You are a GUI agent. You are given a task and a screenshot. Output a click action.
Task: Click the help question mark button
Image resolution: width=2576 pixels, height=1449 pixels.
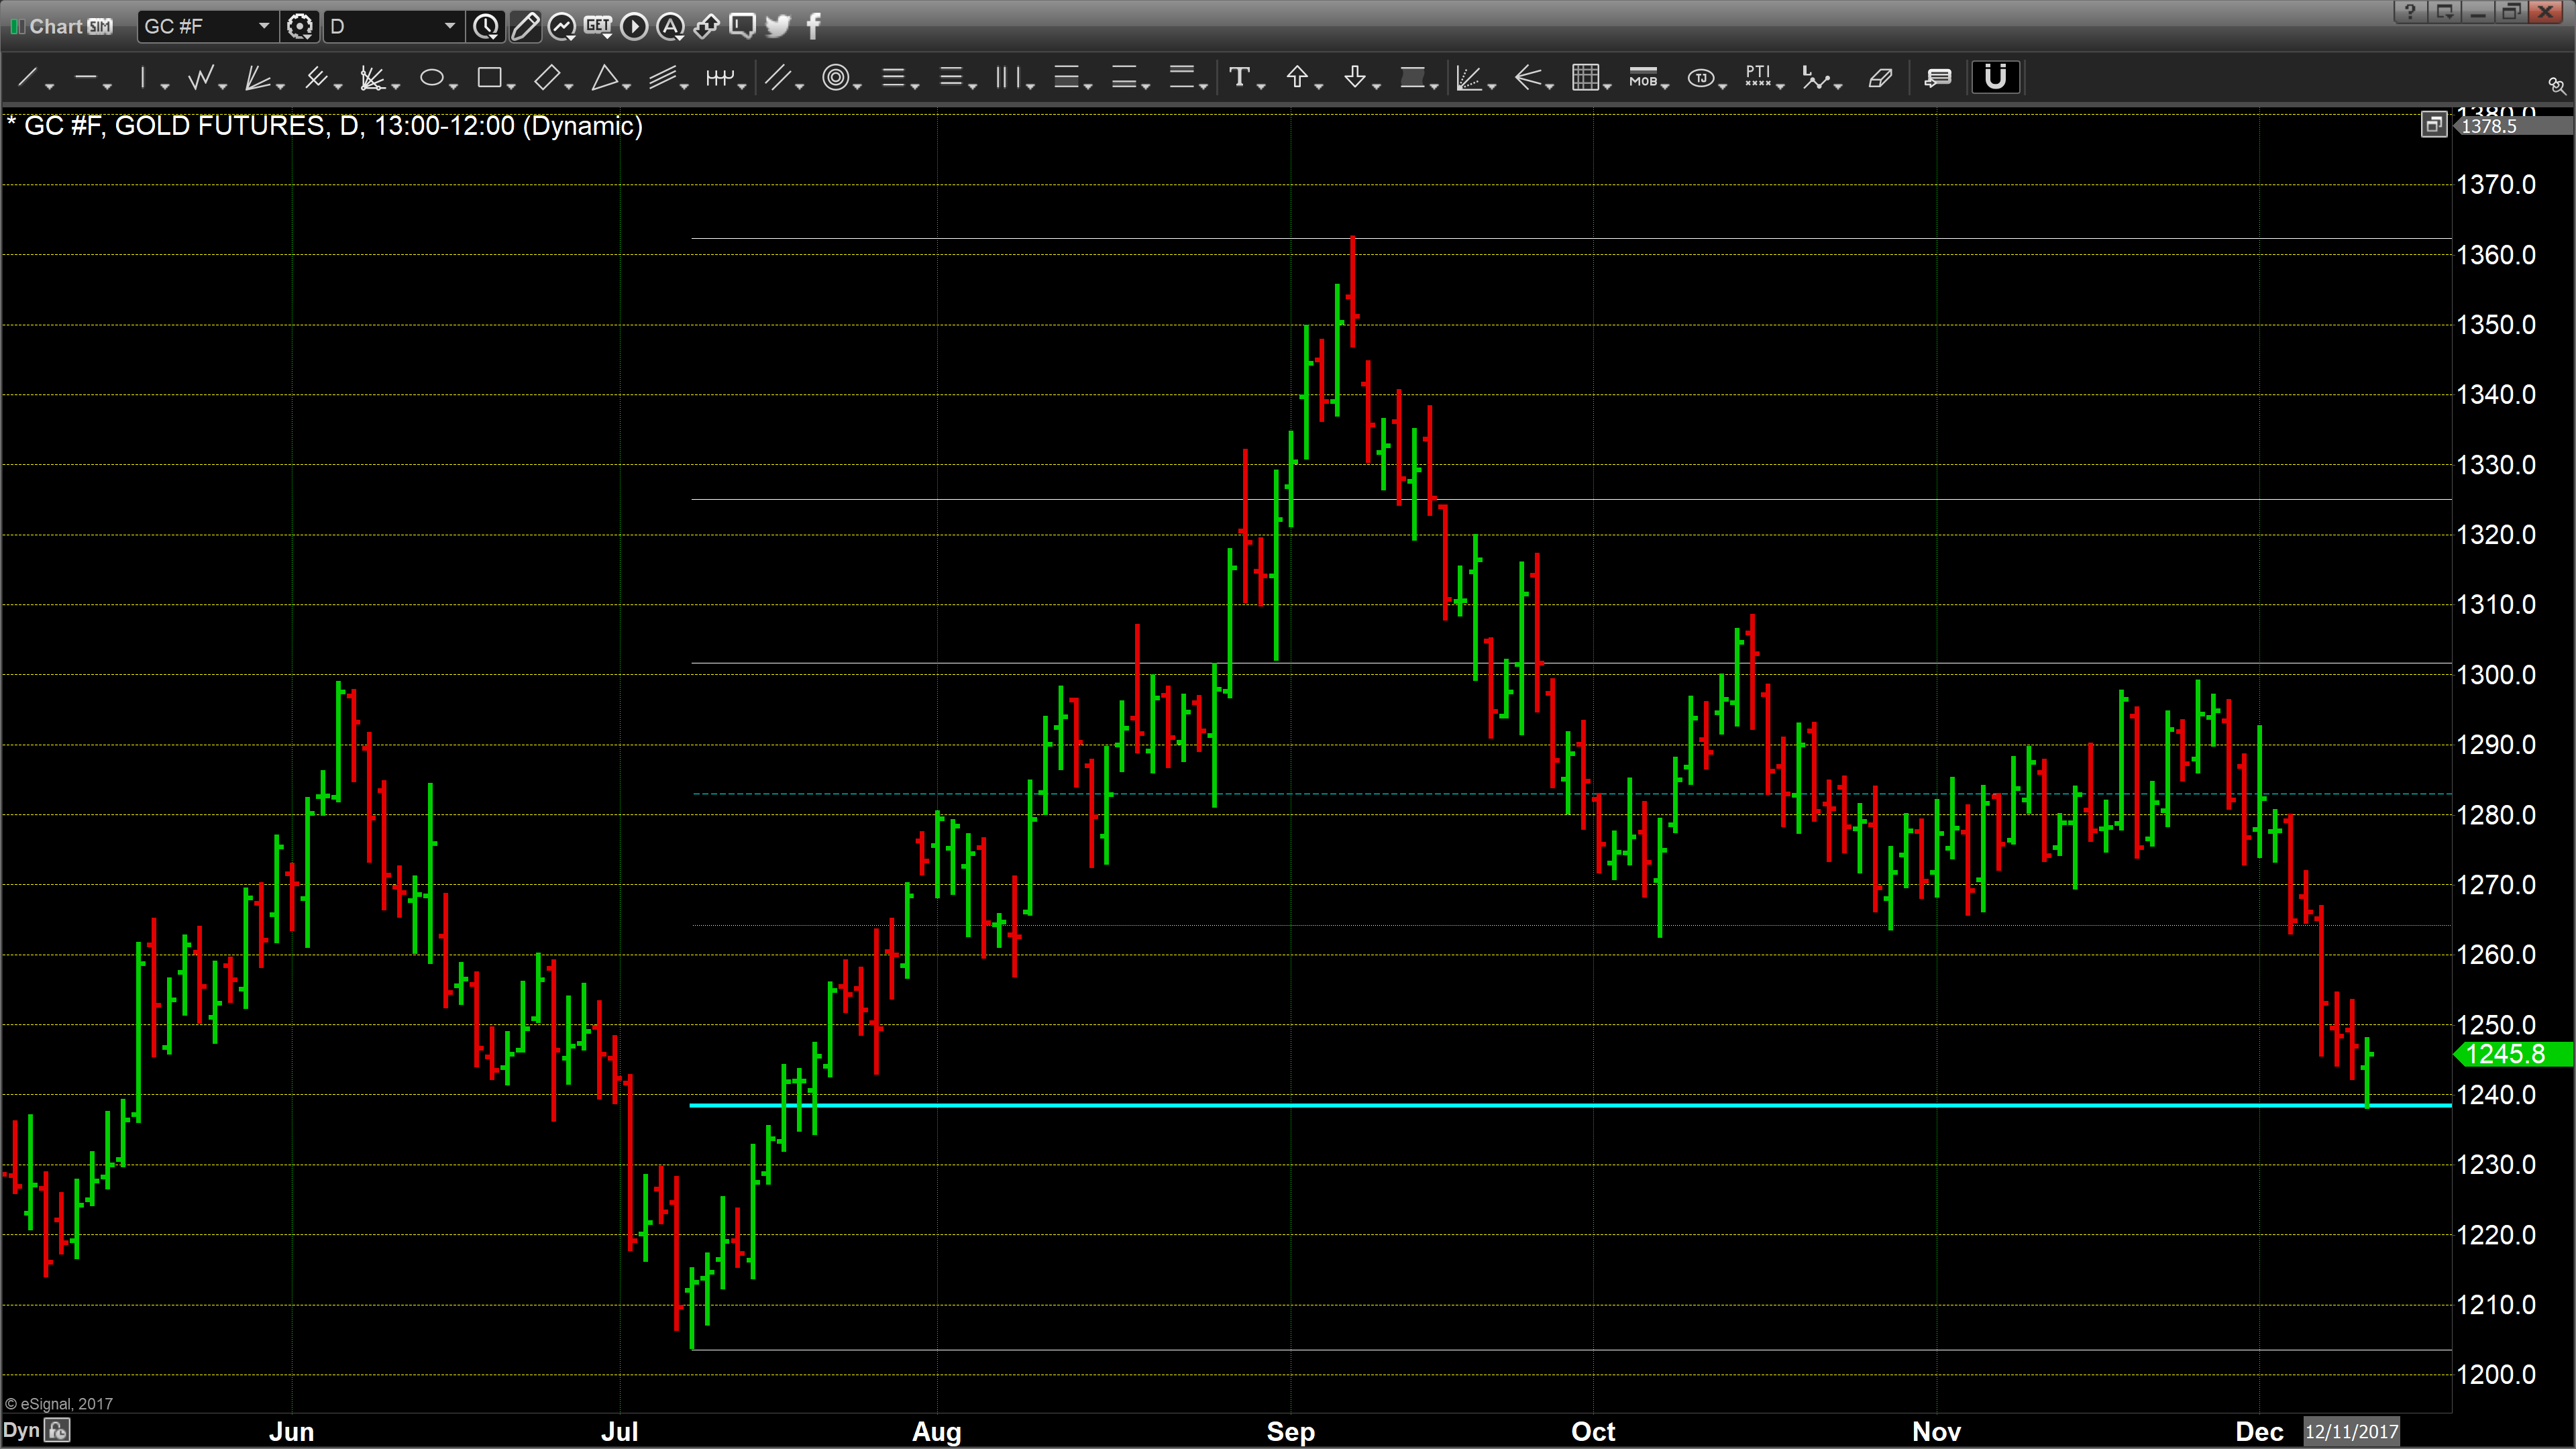[x=2410, y=12]
